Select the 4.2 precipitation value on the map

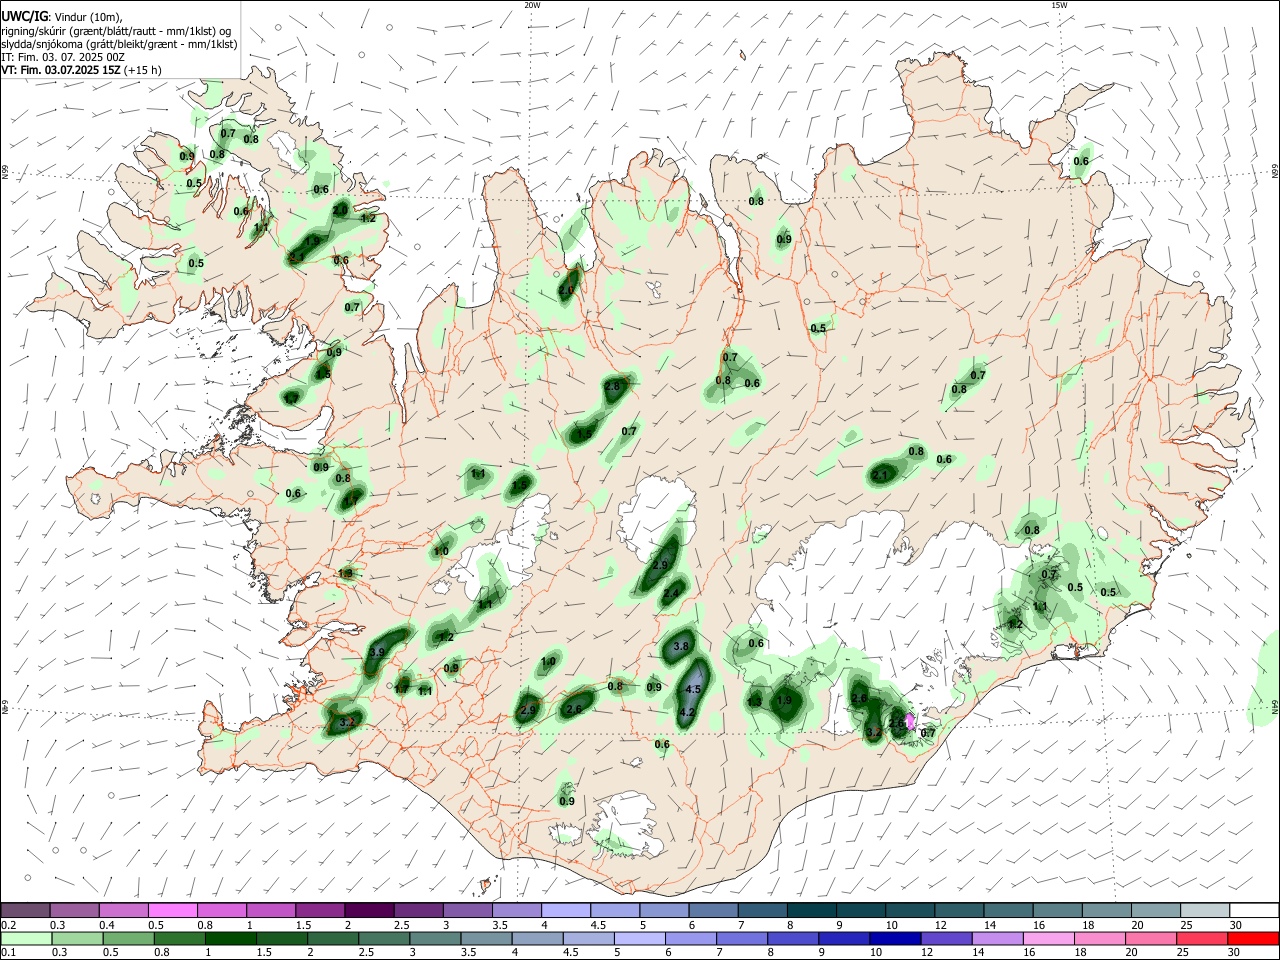point(687,712)
